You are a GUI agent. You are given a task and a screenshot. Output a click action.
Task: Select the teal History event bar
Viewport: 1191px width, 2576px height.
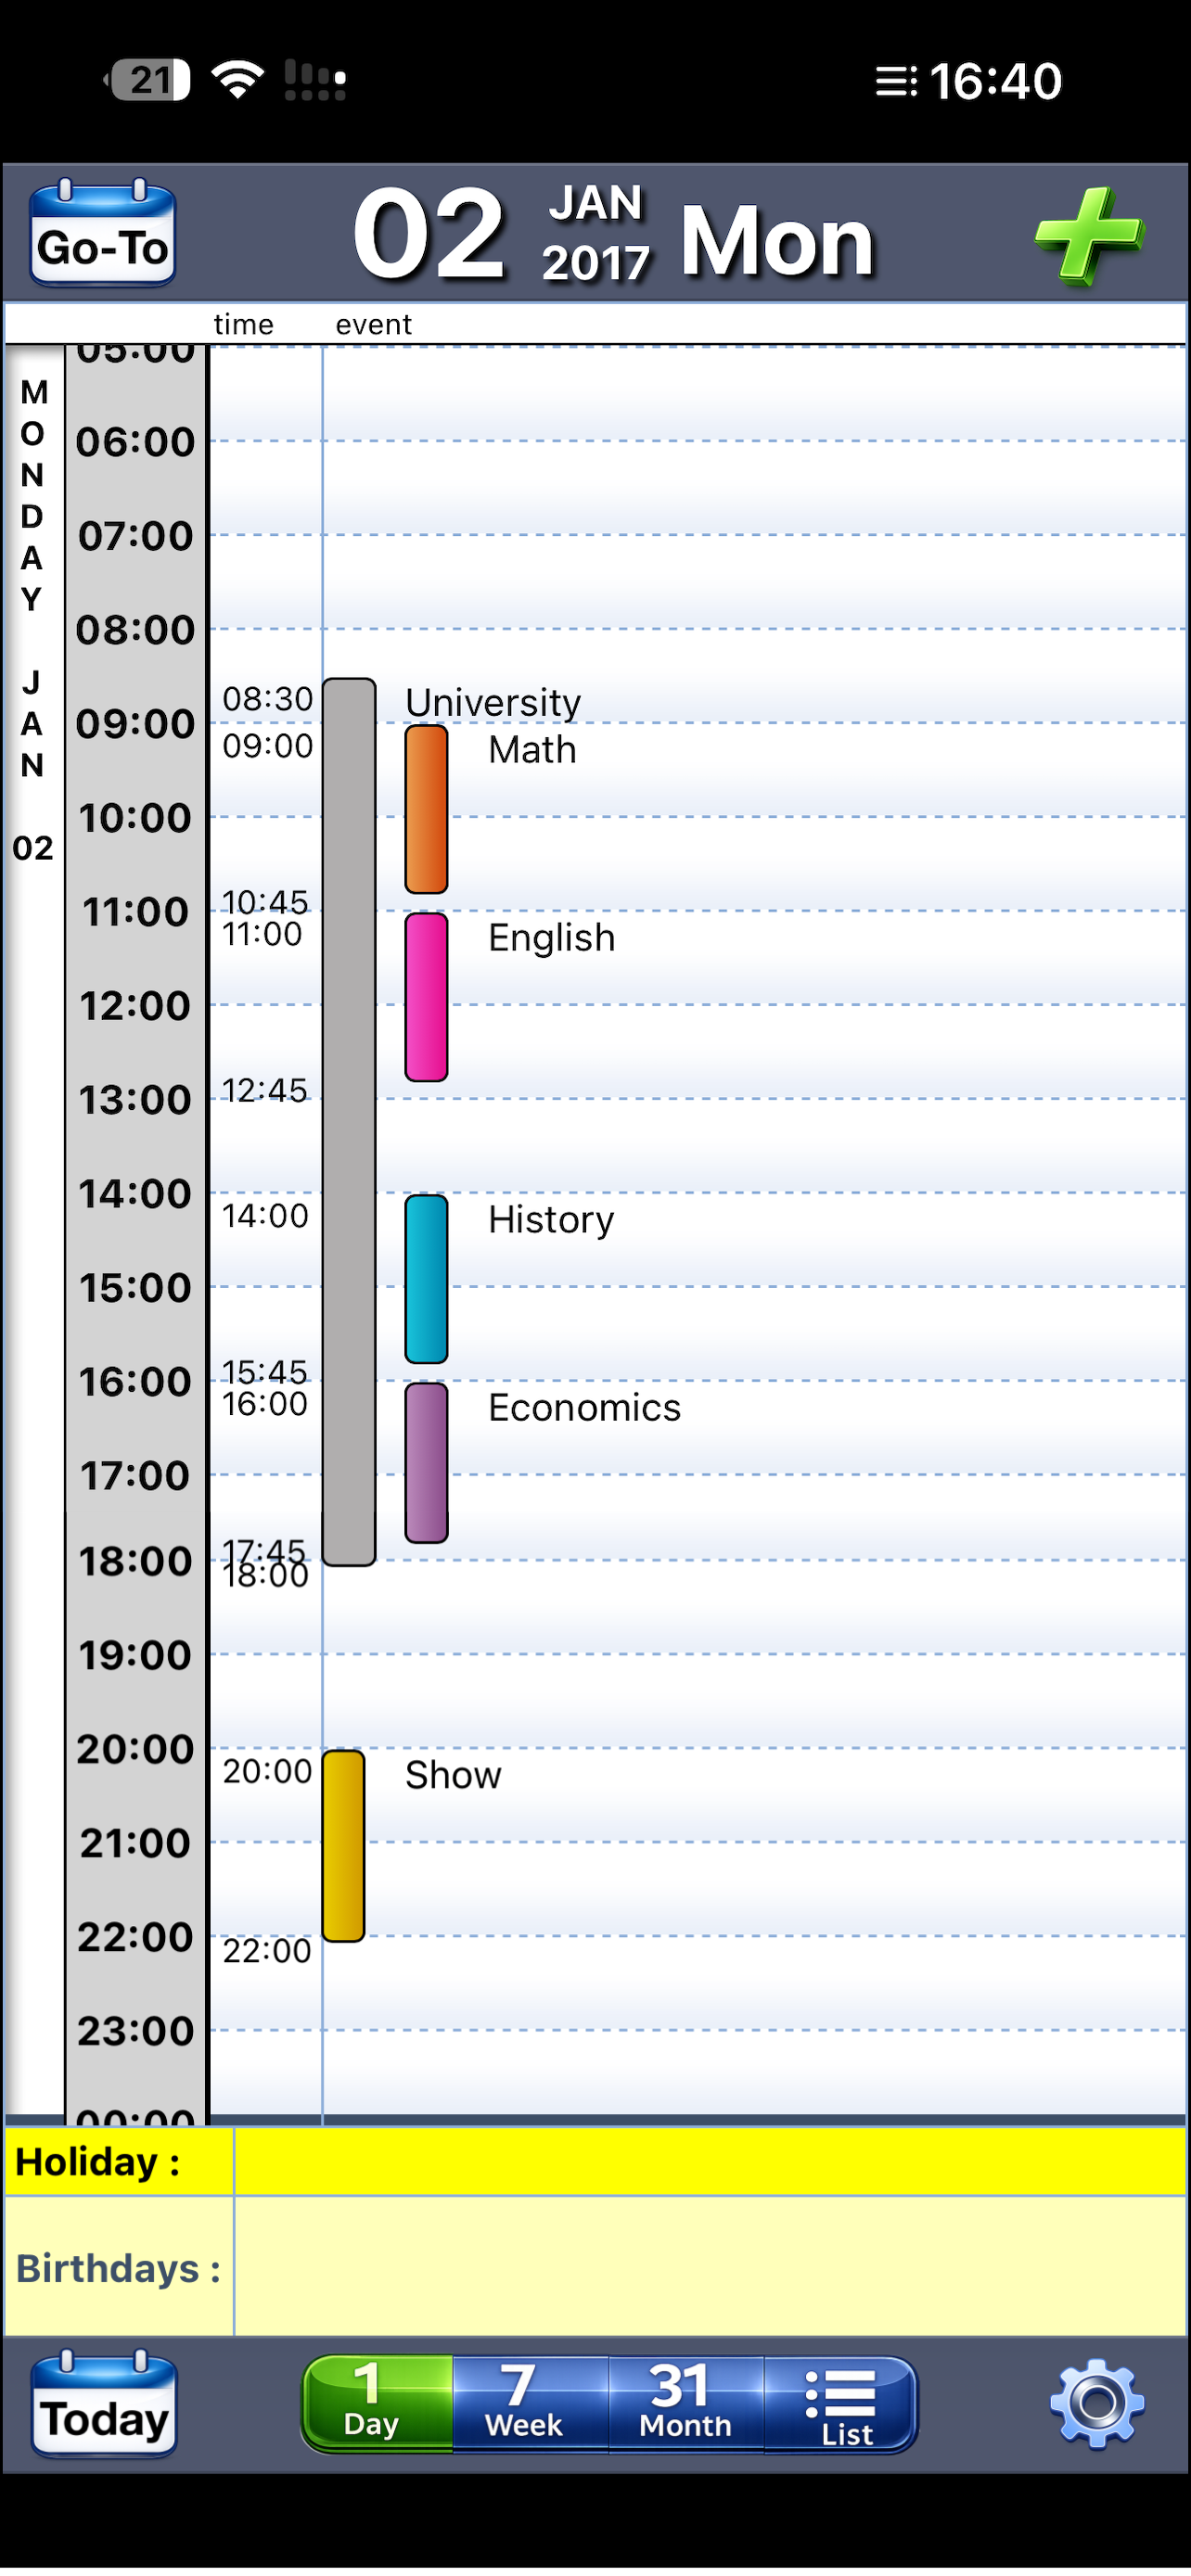(426, 1279)
